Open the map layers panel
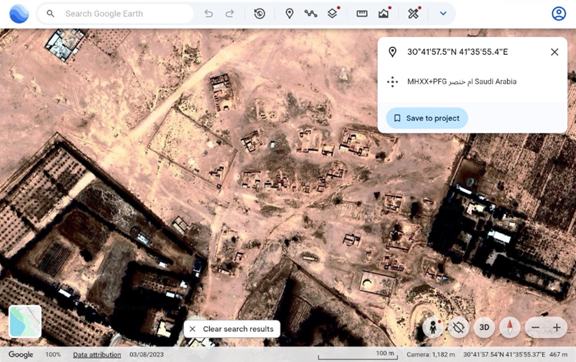 [332, 14]
